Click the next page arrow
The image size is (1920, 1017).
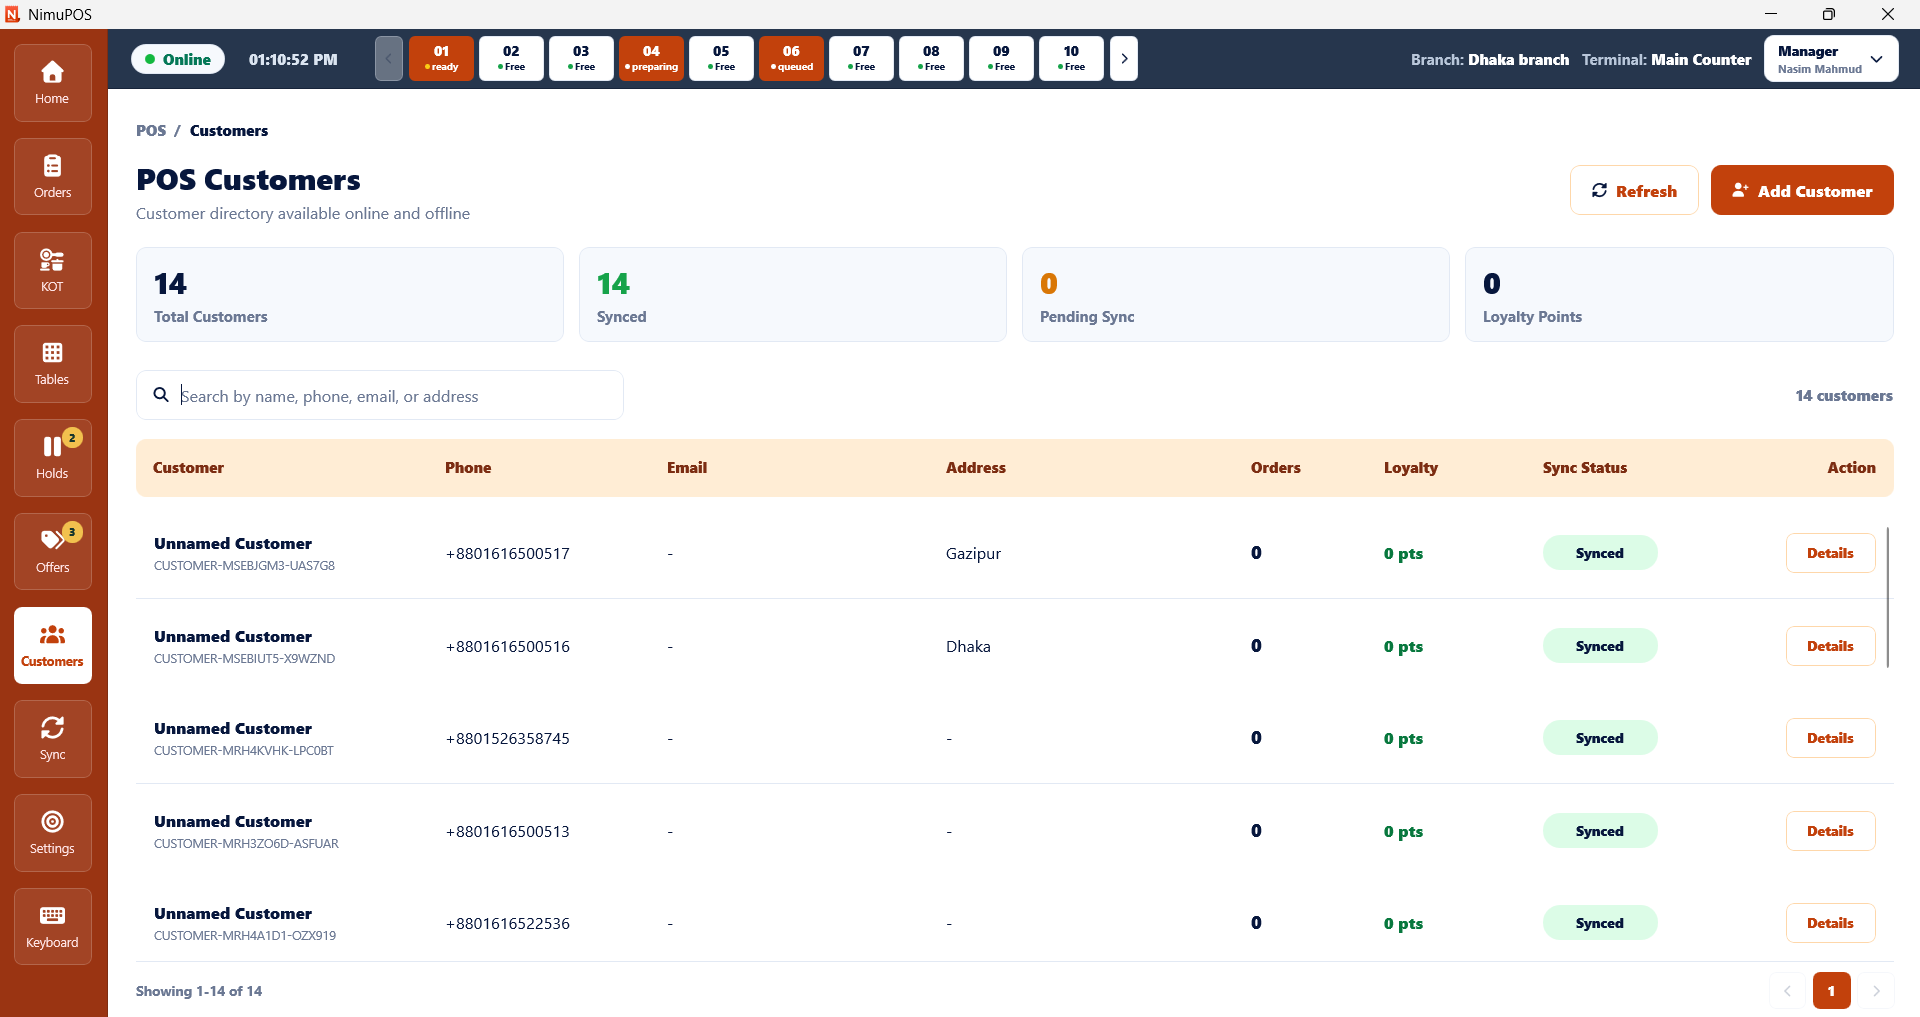coord(1876,991)
